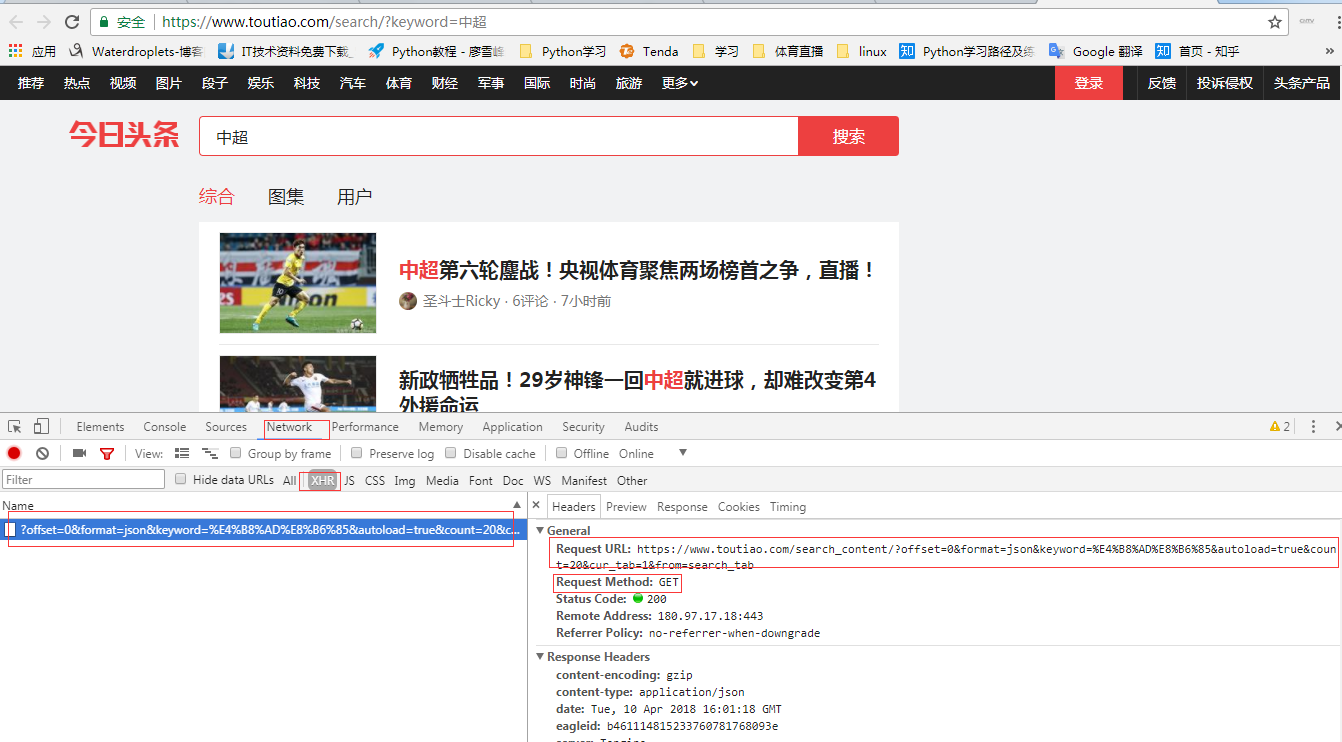1342x742 pixels.
Task: Select the All request type filter
Action: point(289,480)
